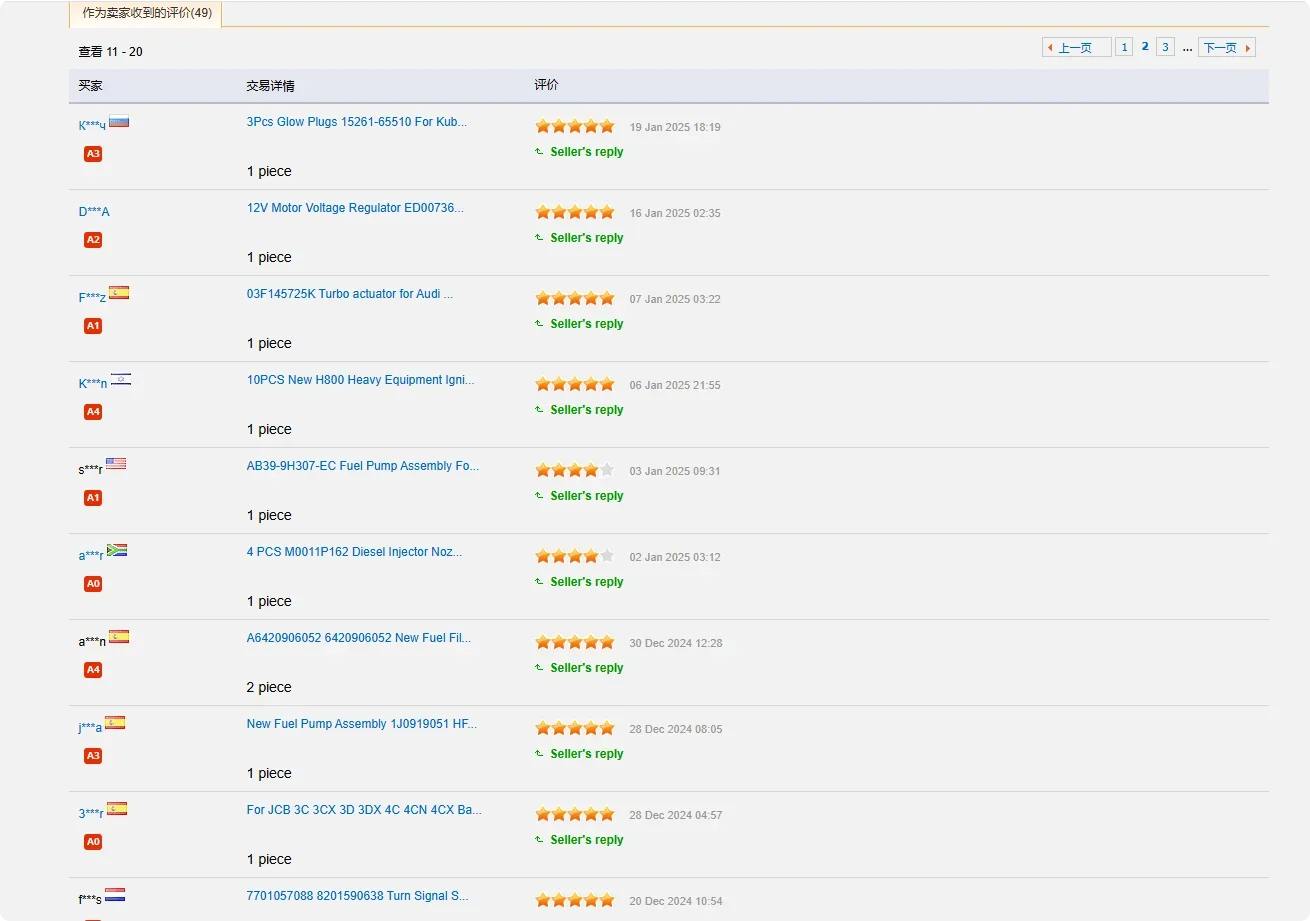Jump to page 3 of reviews
Image resolution: width=1310 pixels, height=921 pixels.
(x=1165, y=47)
